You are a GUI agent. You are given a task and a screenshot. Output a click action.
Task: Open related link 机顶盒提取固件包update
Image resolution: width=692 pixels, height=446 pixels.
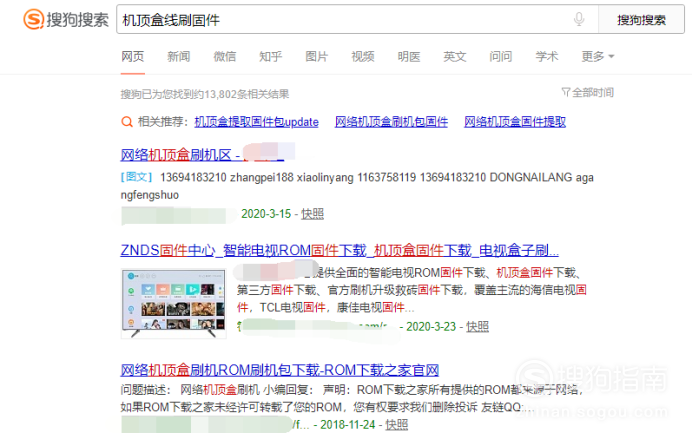coord(256,122)
